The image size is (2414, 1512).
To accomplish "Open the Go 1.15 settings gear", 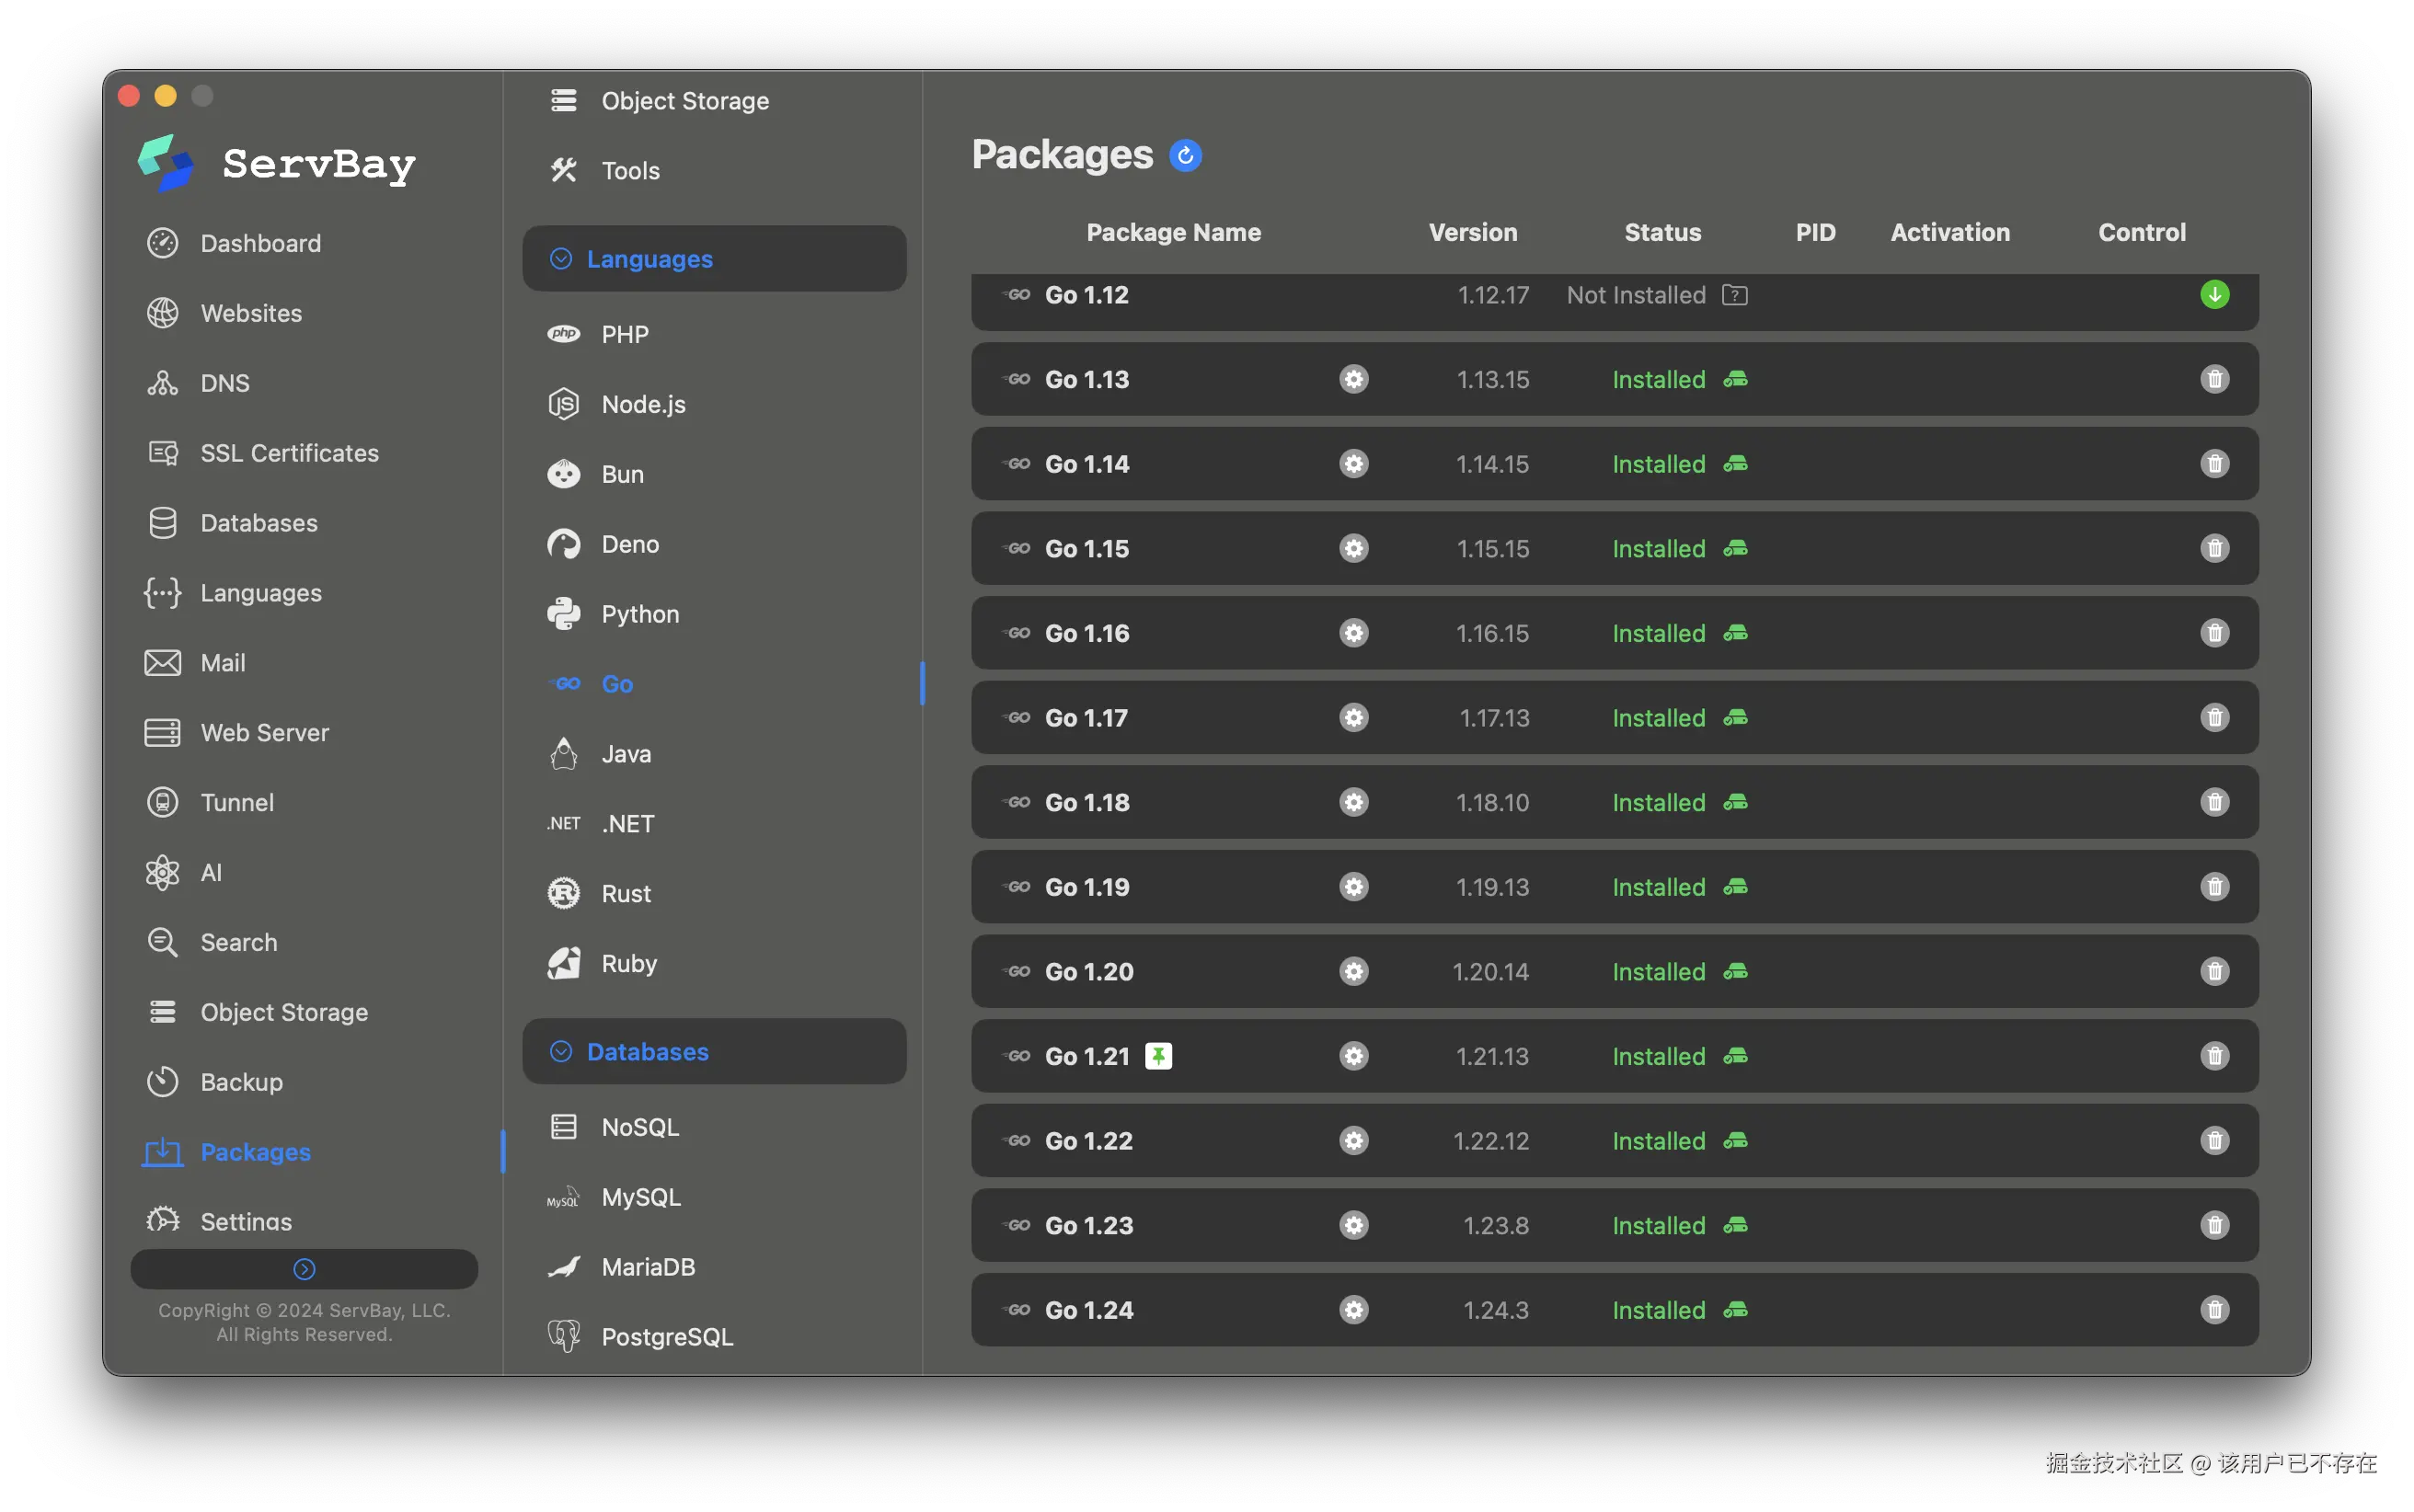I will click(1353, 549).
